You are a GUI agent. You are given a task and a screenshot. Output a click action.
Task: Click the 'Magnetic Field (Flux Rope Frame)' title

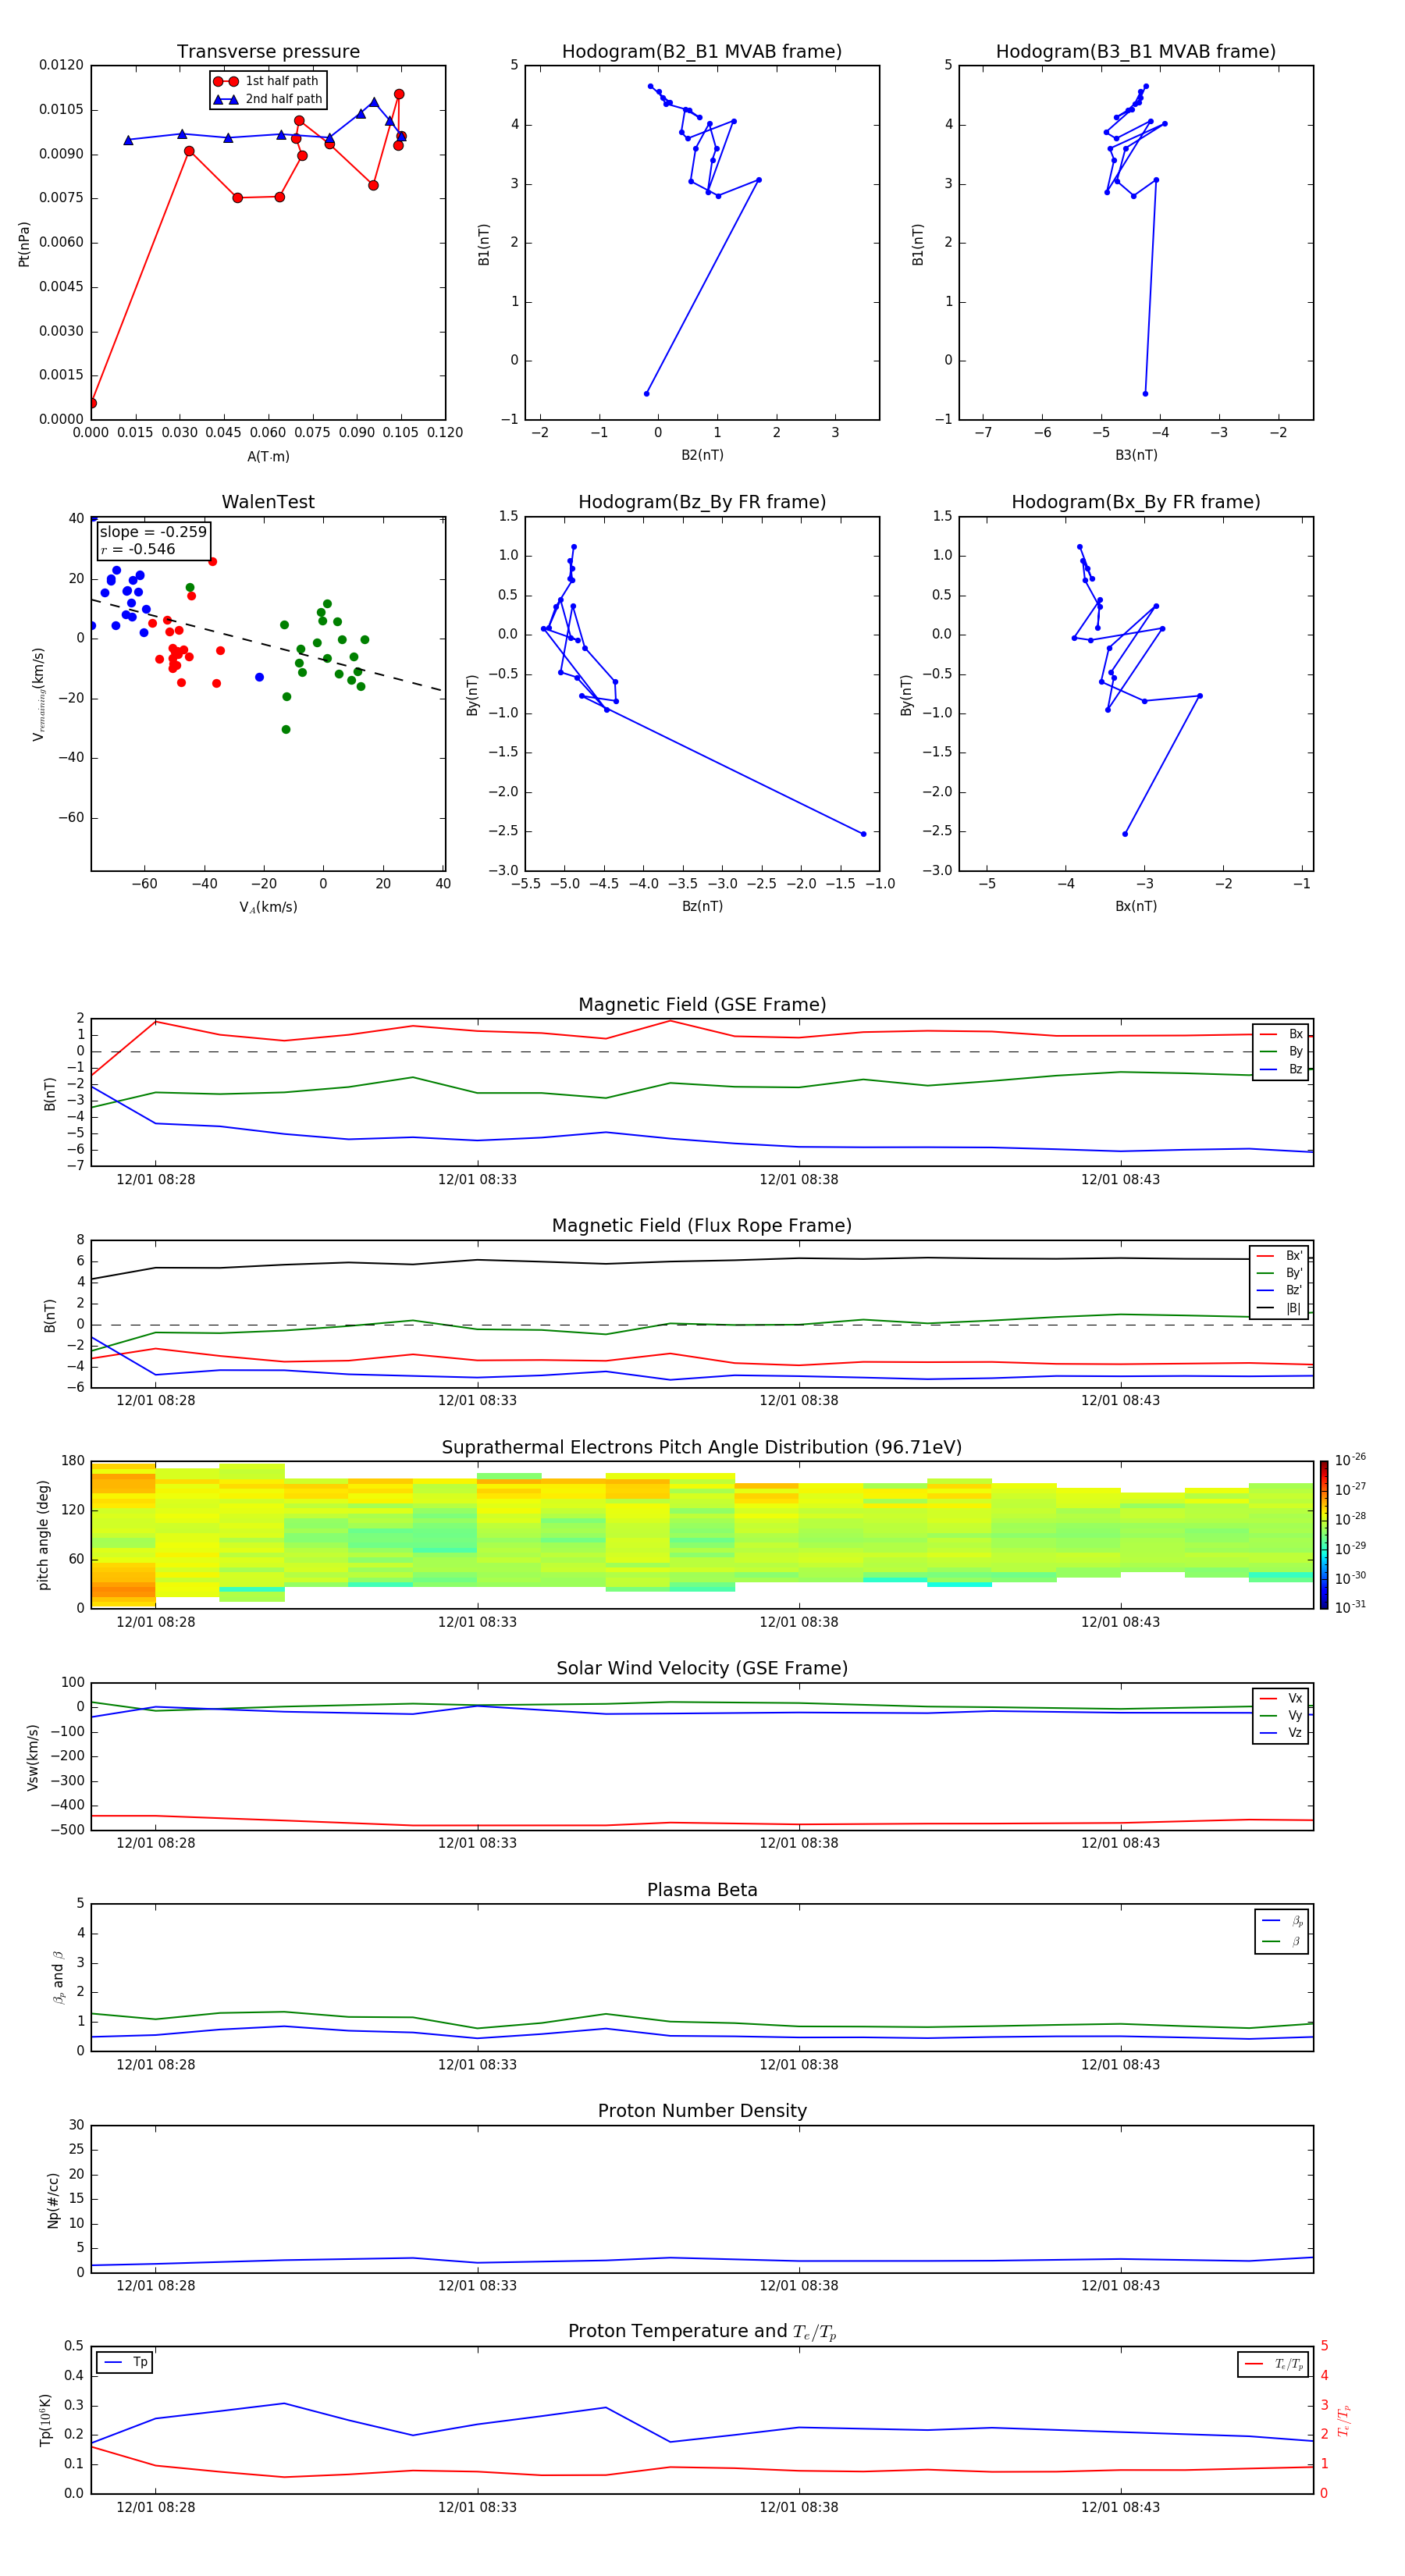(702, 1226)
